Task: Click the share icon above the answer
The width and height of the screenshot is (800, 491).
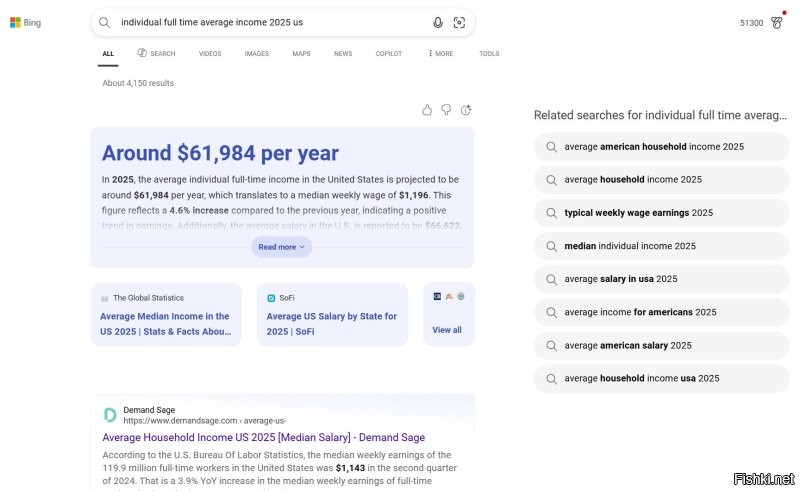Action: (x=466, y=110)
